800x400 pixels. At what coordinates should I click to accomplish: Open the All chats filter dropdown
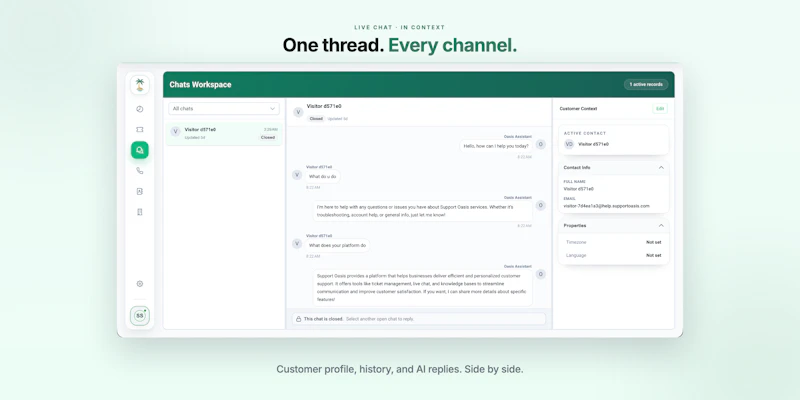pos(224,109)
